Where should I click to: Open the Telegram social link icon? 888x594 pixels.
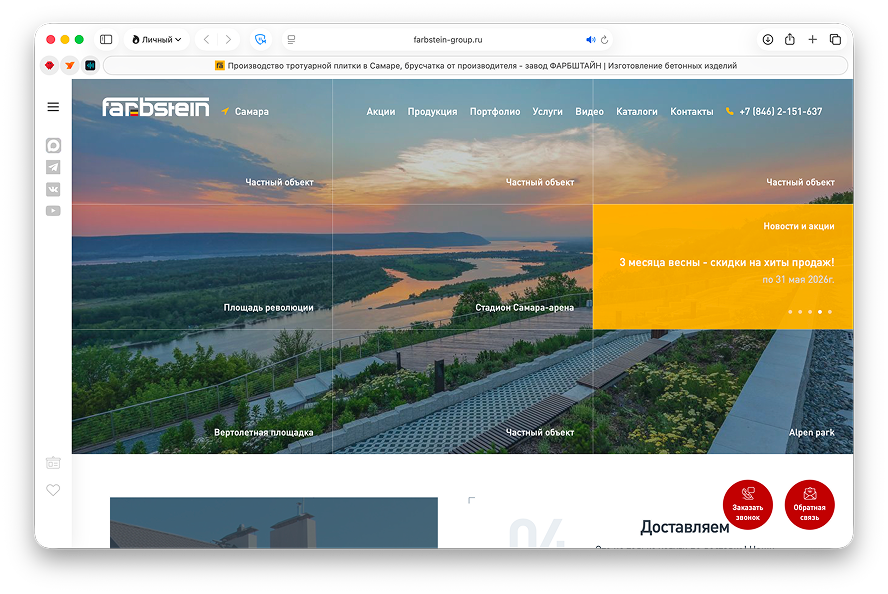[x=53, y=167]
